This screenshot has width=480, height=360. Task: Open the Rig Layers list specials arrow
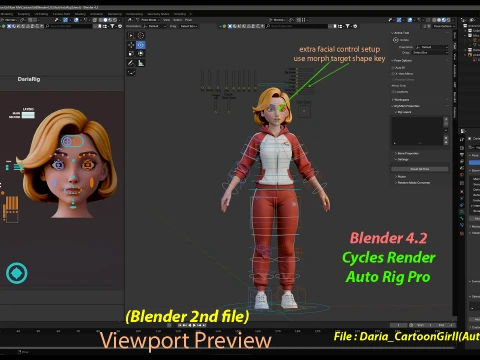[x=446, y=130]
